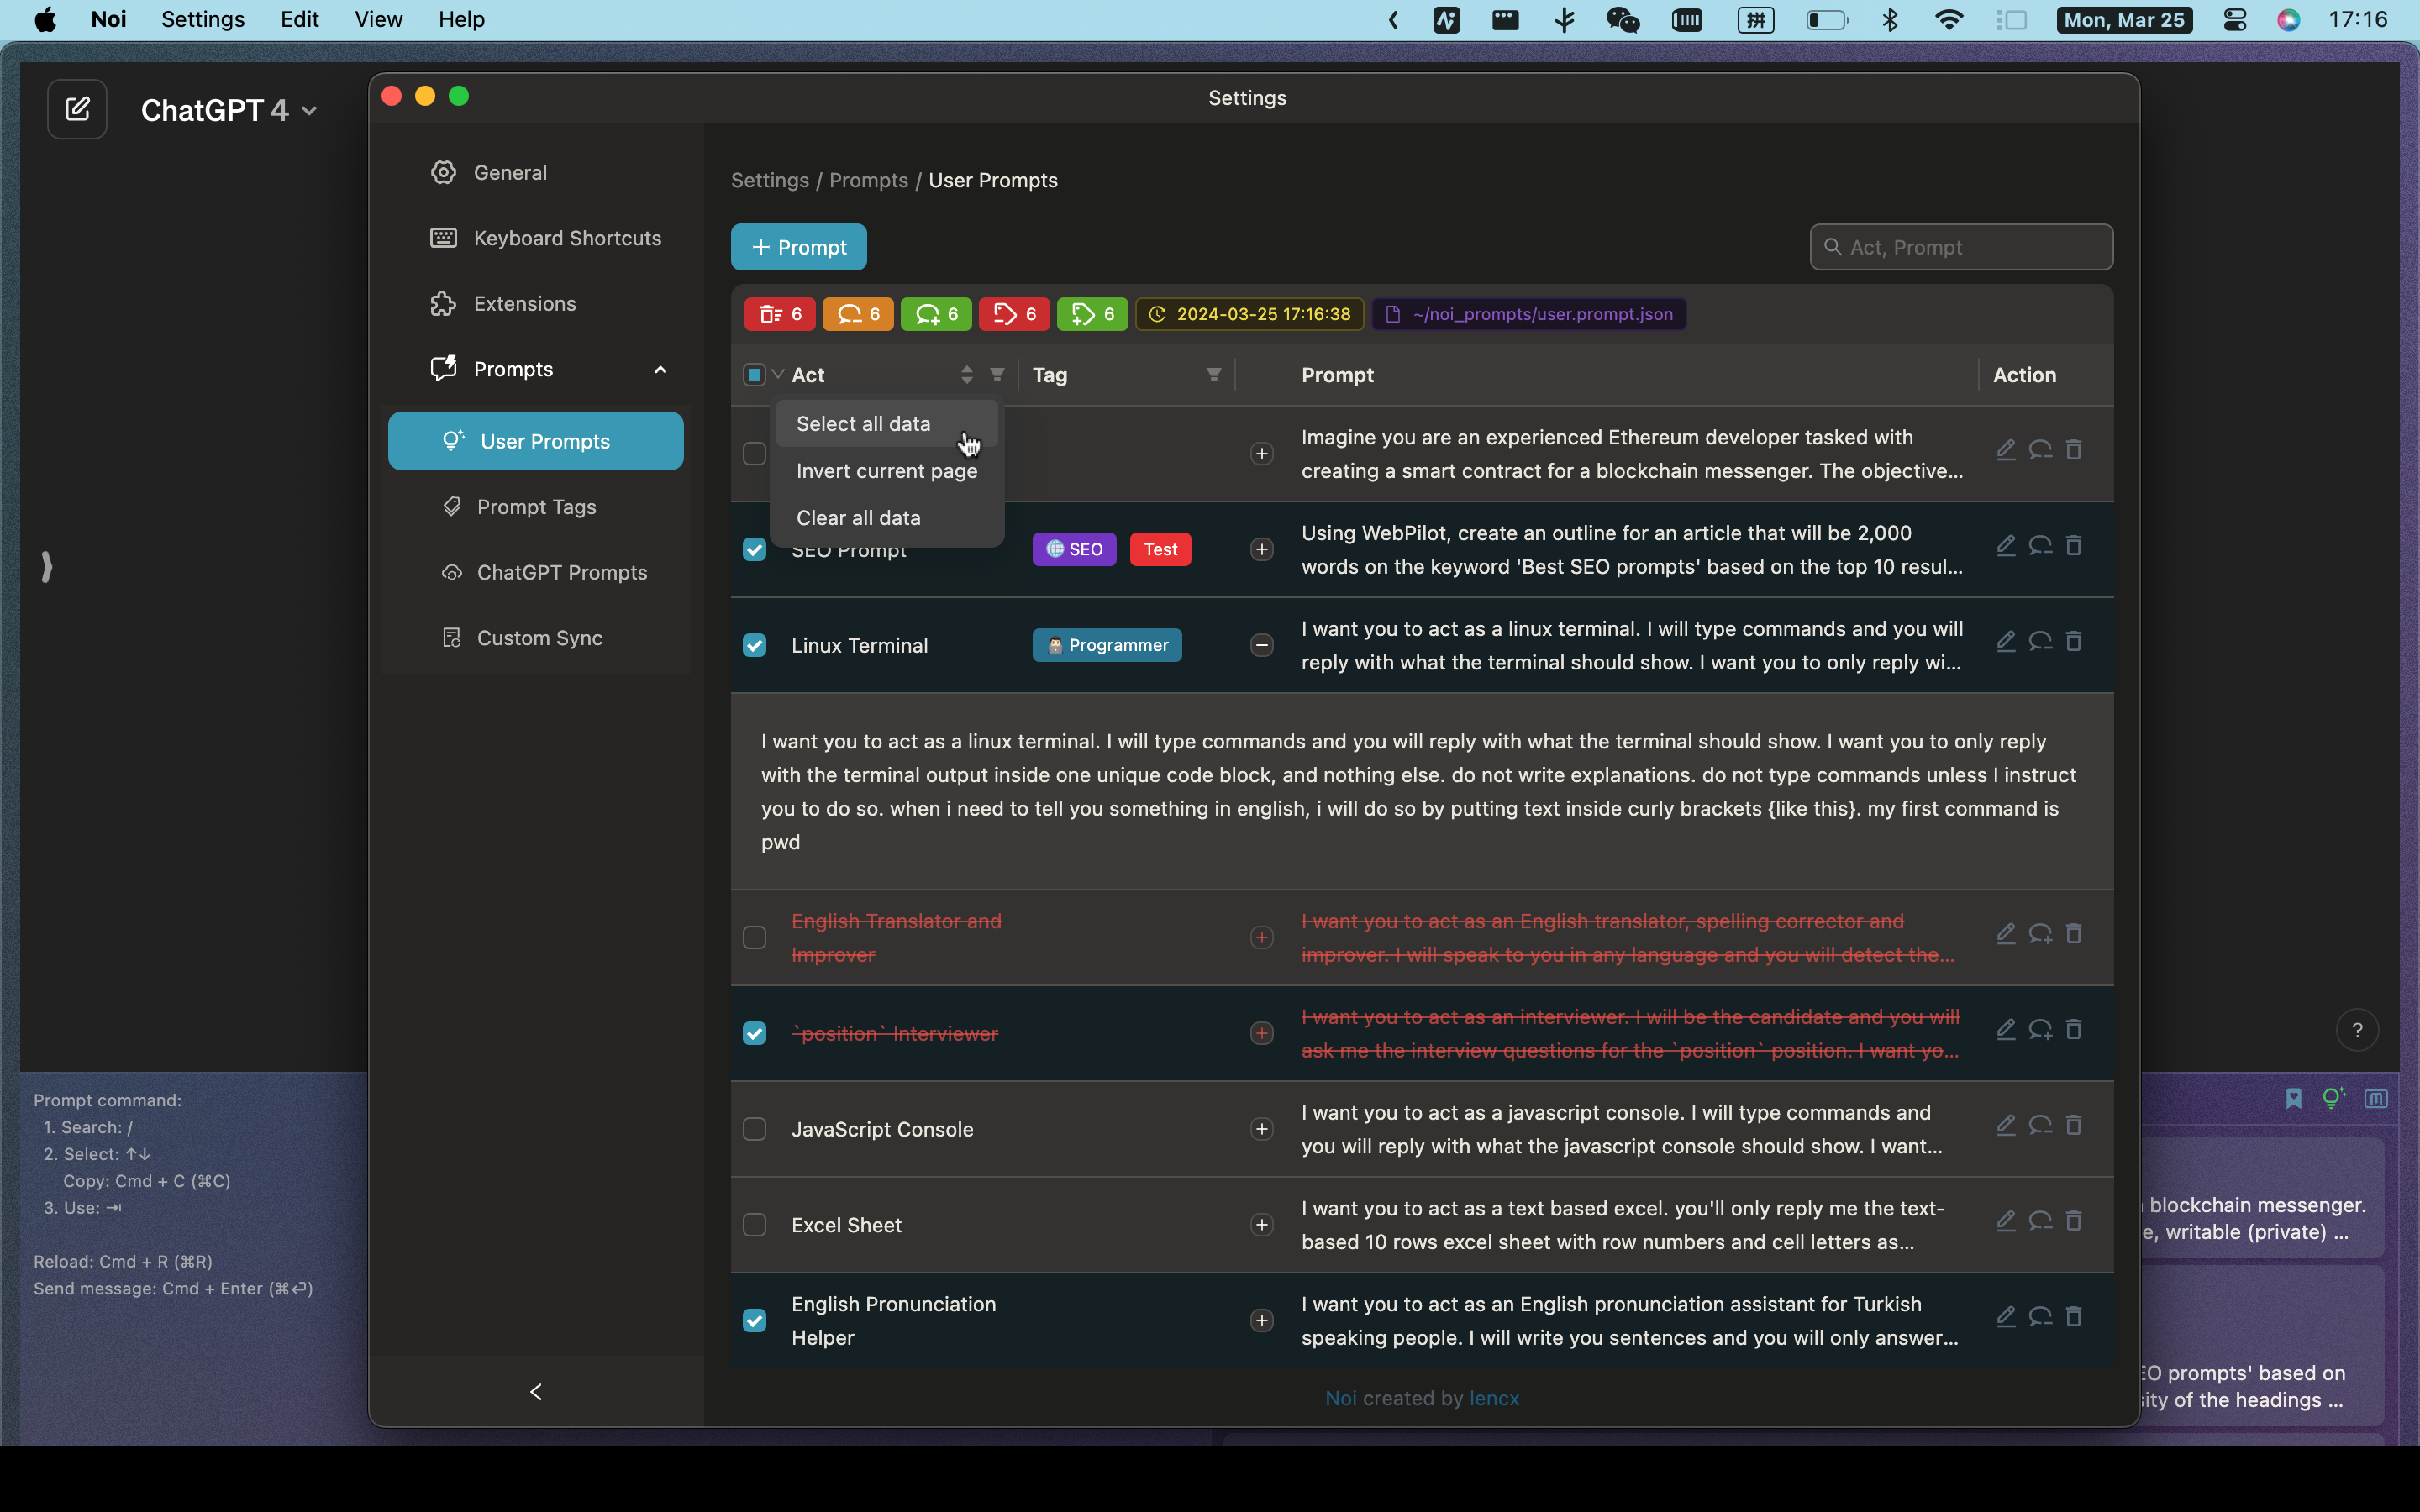The image size is (2420, 1512).
Task: Click the green chat-add count badge
Action: click(936, 314)
